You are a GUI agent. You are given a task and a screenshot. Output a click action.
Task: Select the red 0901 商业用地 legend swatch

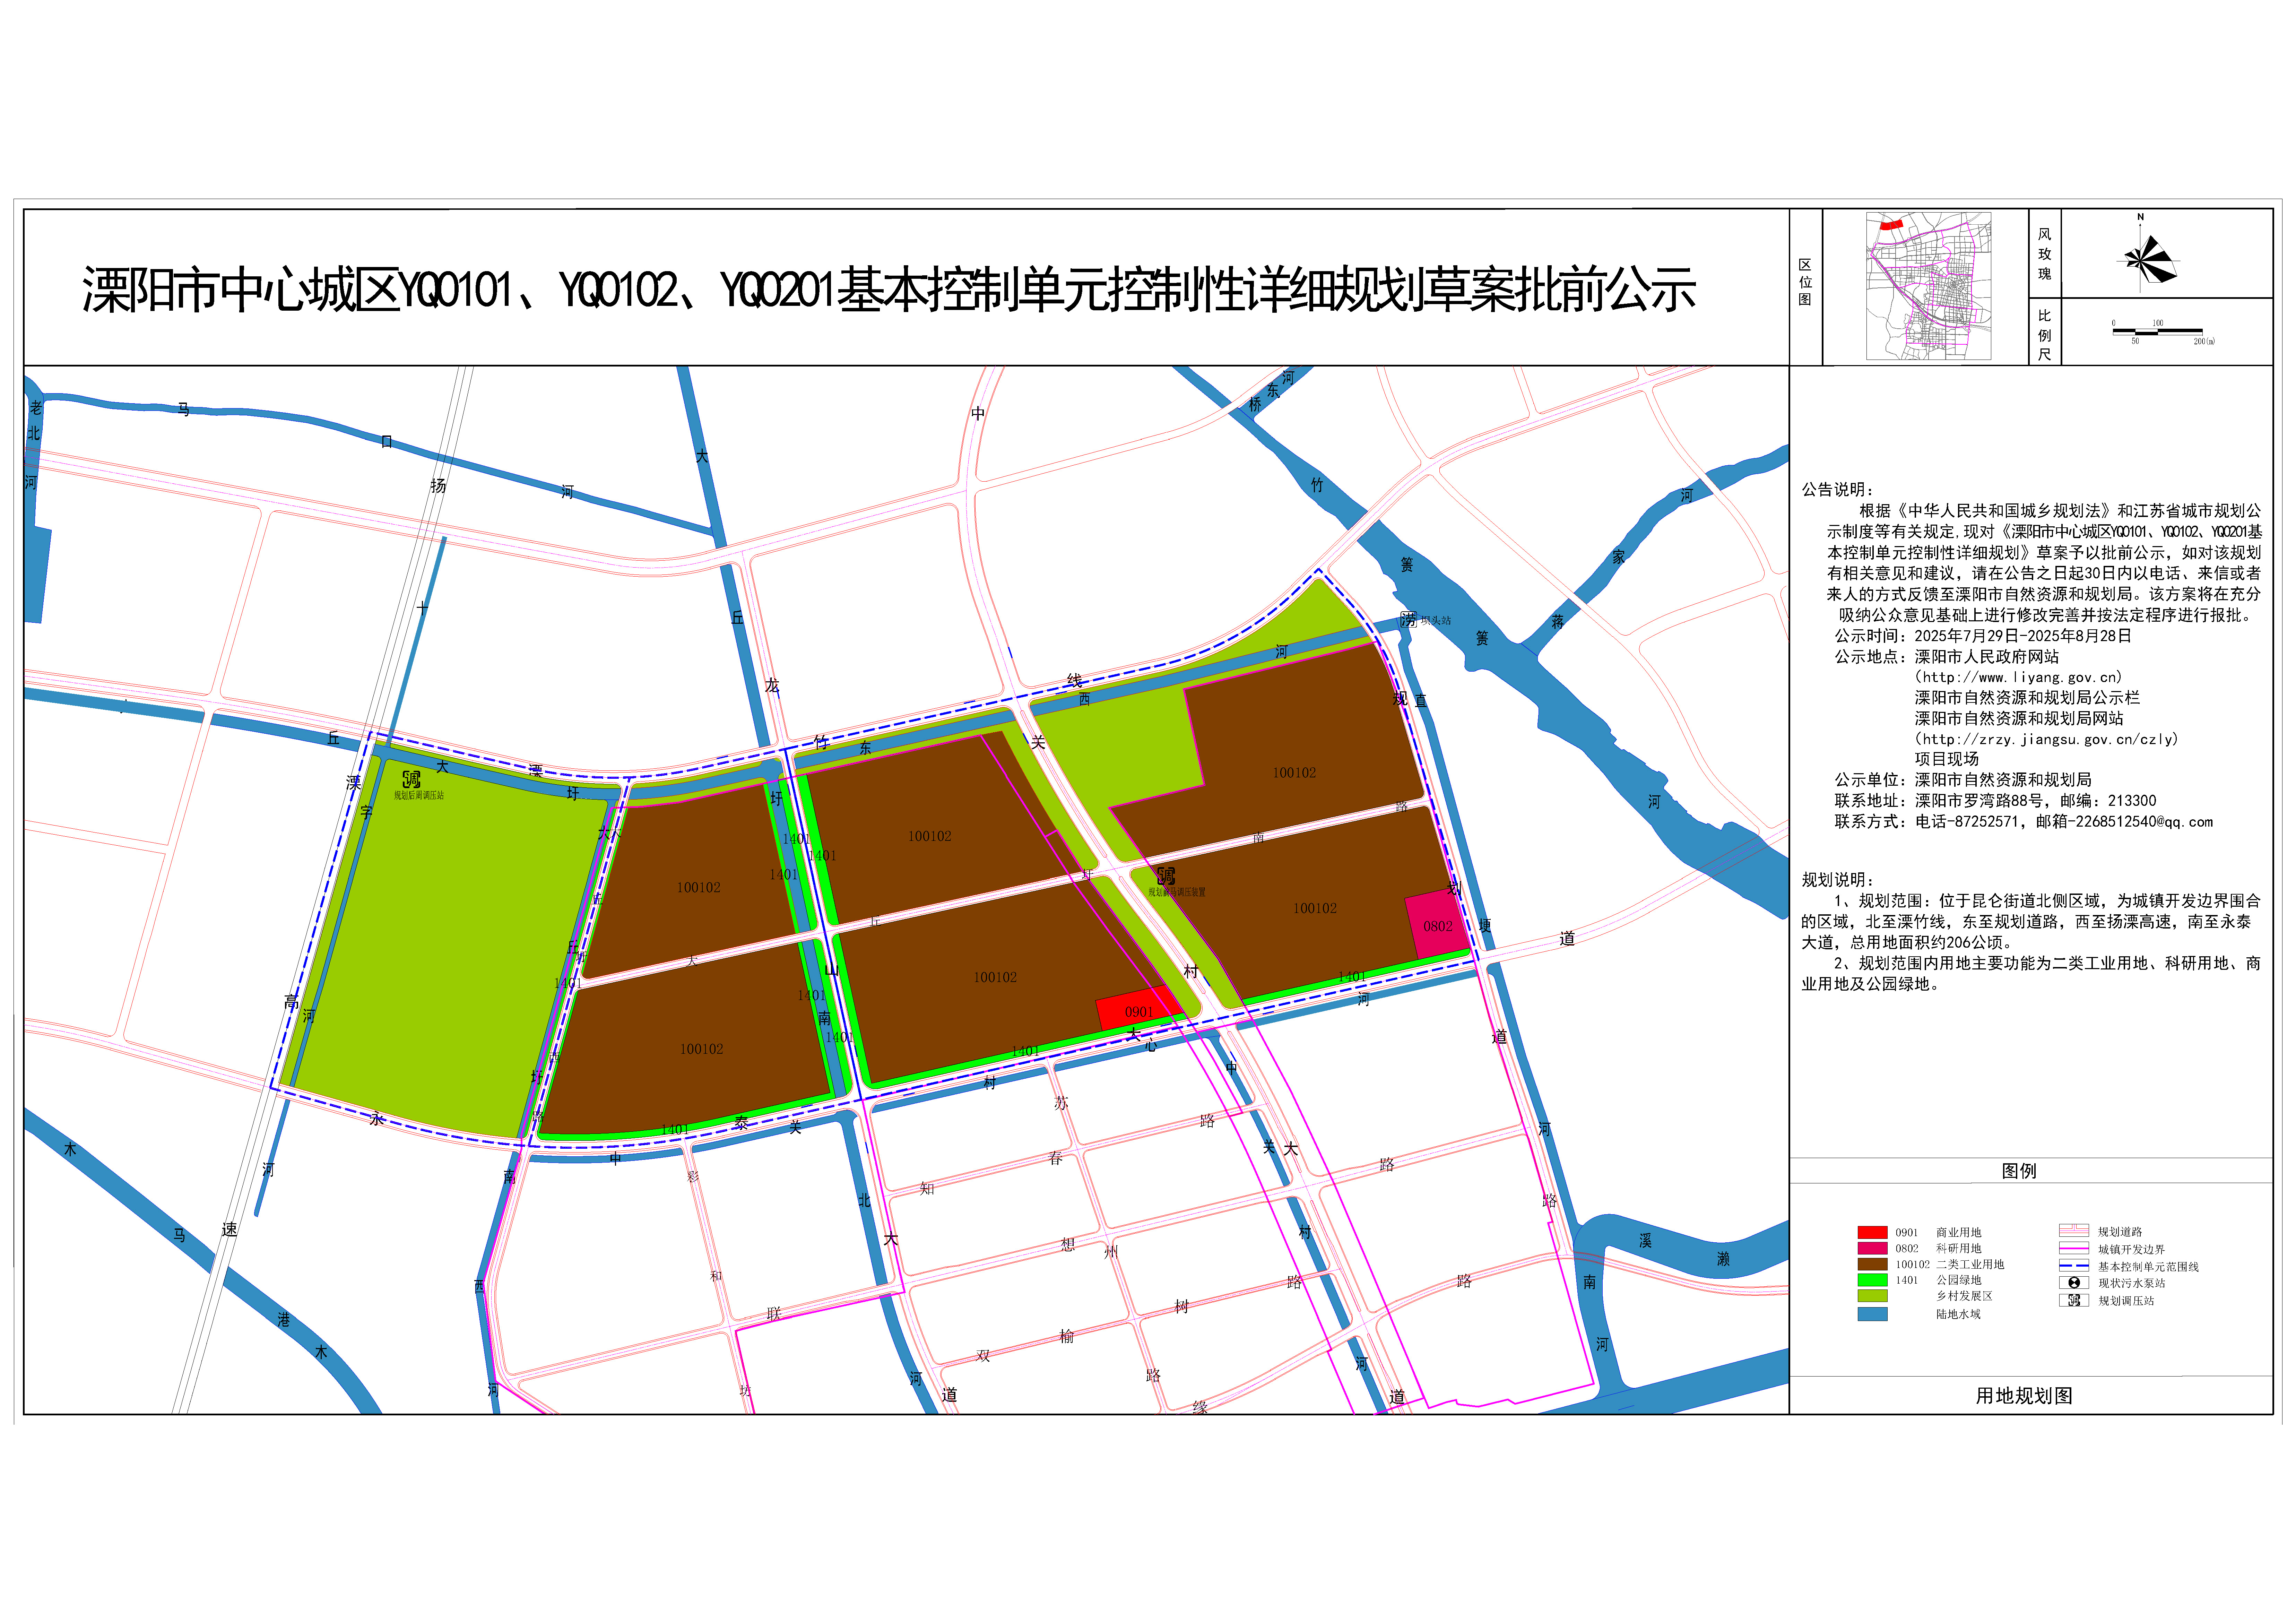point(1873,1233)
